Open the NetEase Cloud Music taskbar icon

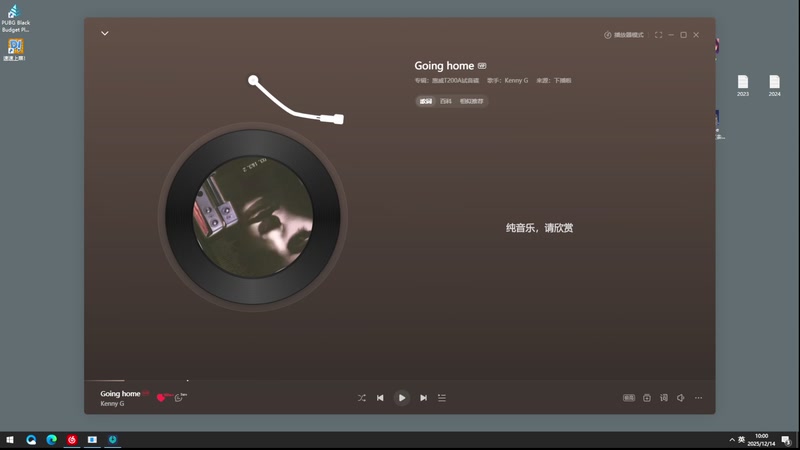pyautogui.click(x=72, y=440)
